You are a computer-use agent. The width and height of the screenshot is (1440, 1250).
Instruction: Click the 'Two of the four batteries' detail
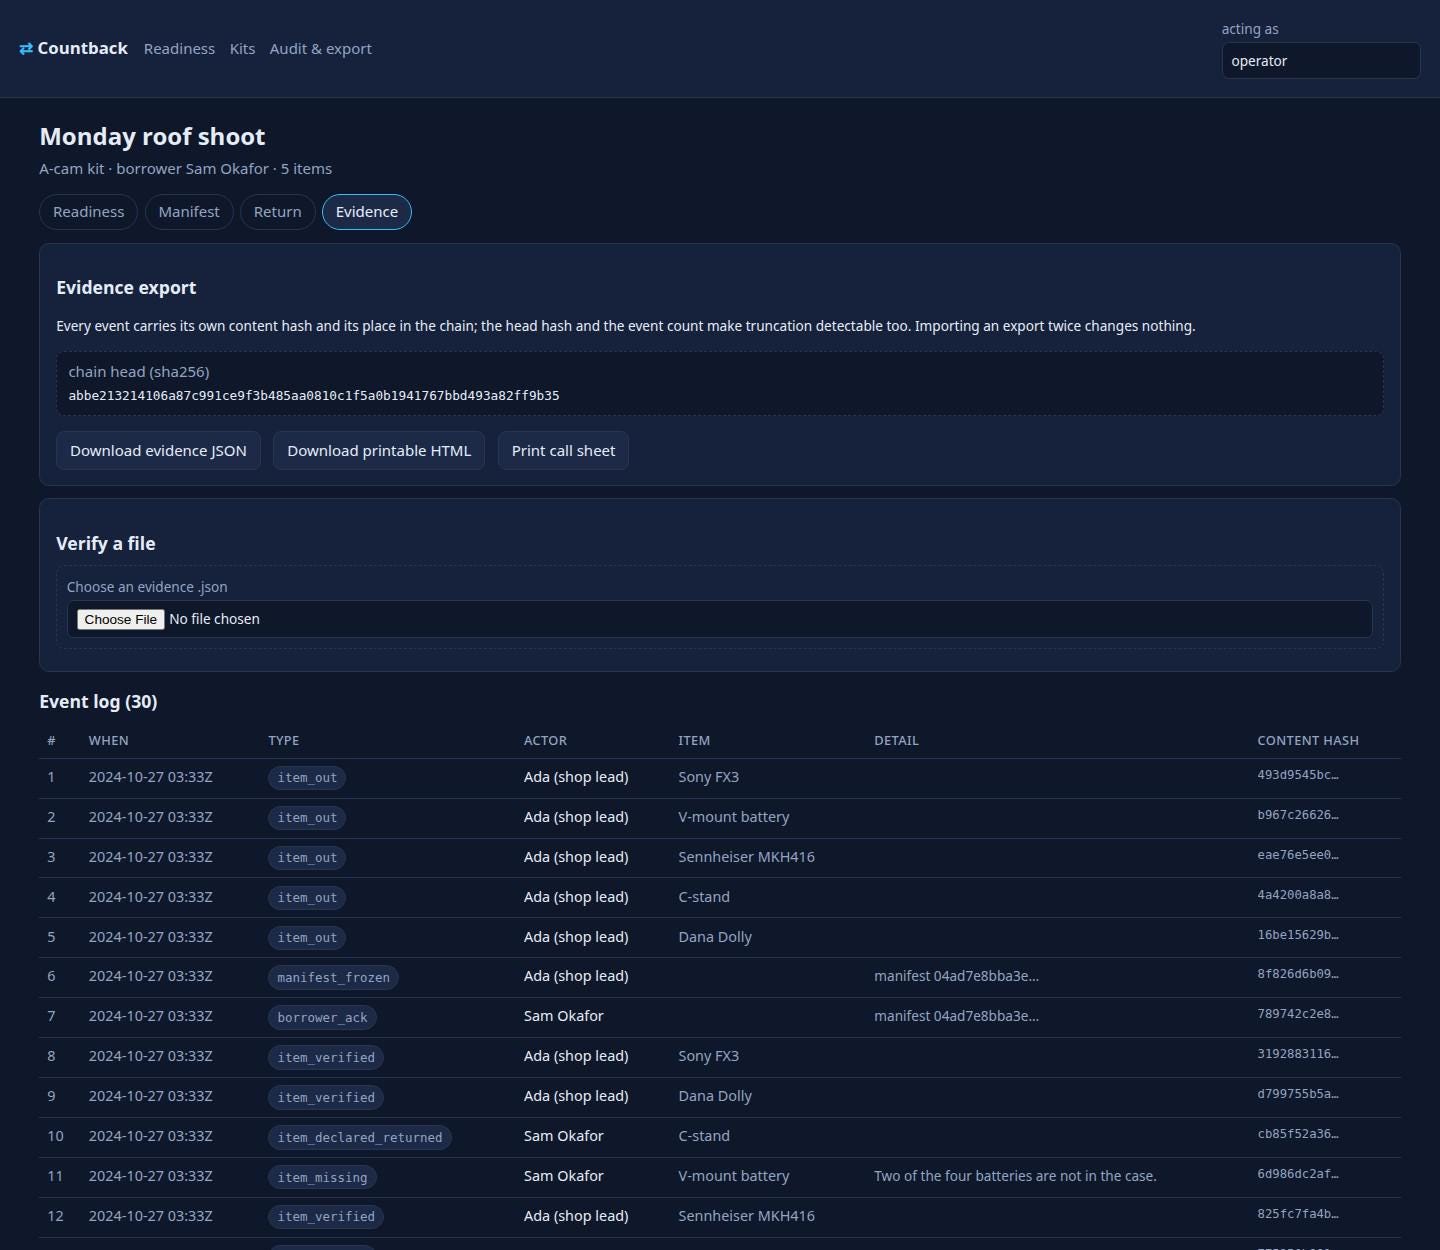(x=1015, y=1176)
